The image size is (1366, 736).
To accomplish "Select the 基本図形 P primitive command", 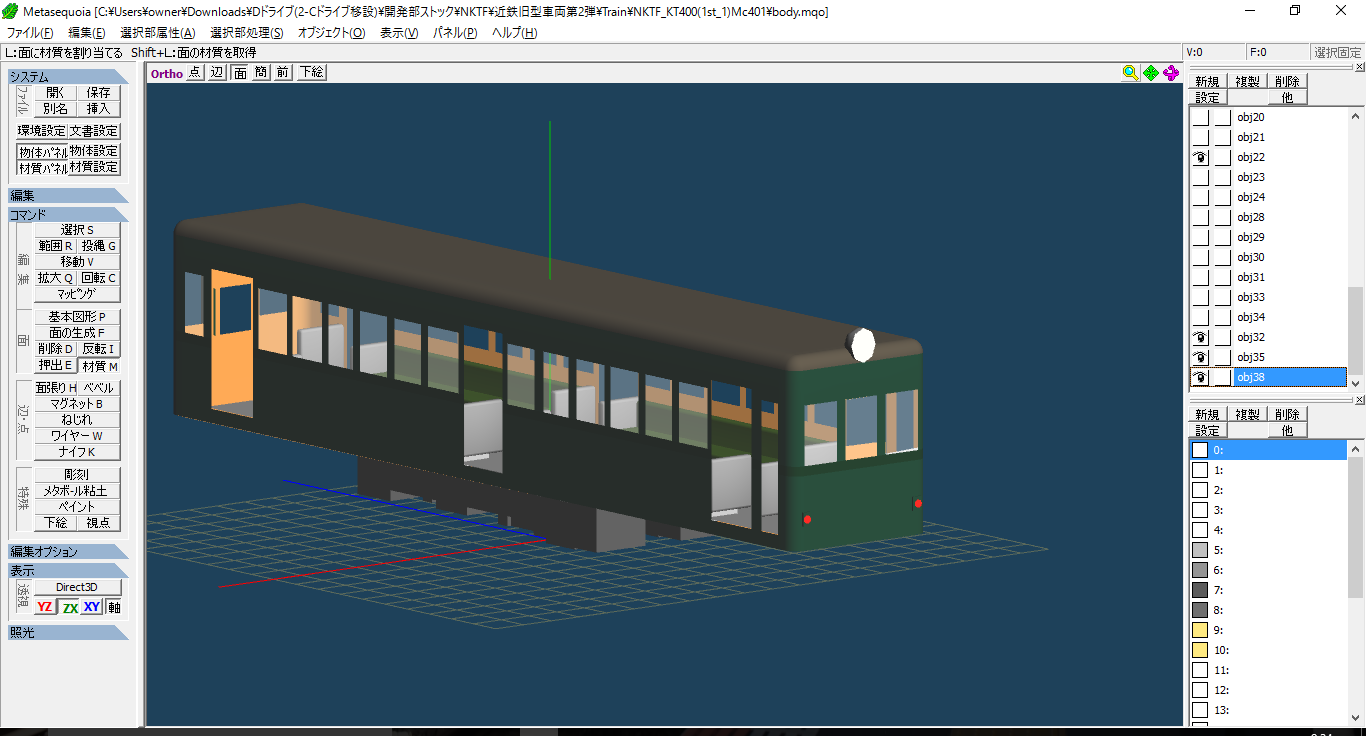I will [77, 317].
